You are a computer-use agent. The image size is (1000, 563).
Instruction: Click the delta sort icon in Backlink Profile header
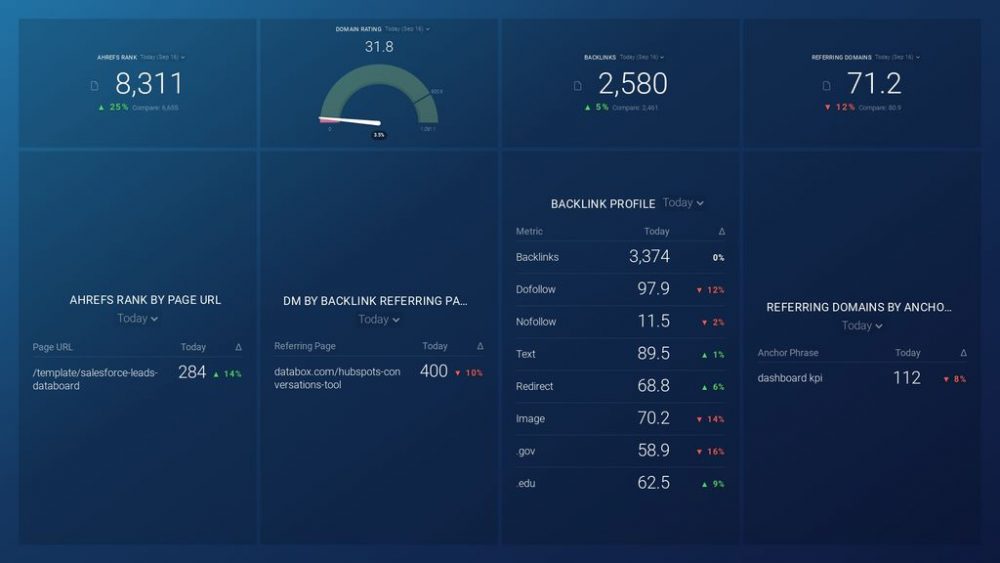[721, 231]
